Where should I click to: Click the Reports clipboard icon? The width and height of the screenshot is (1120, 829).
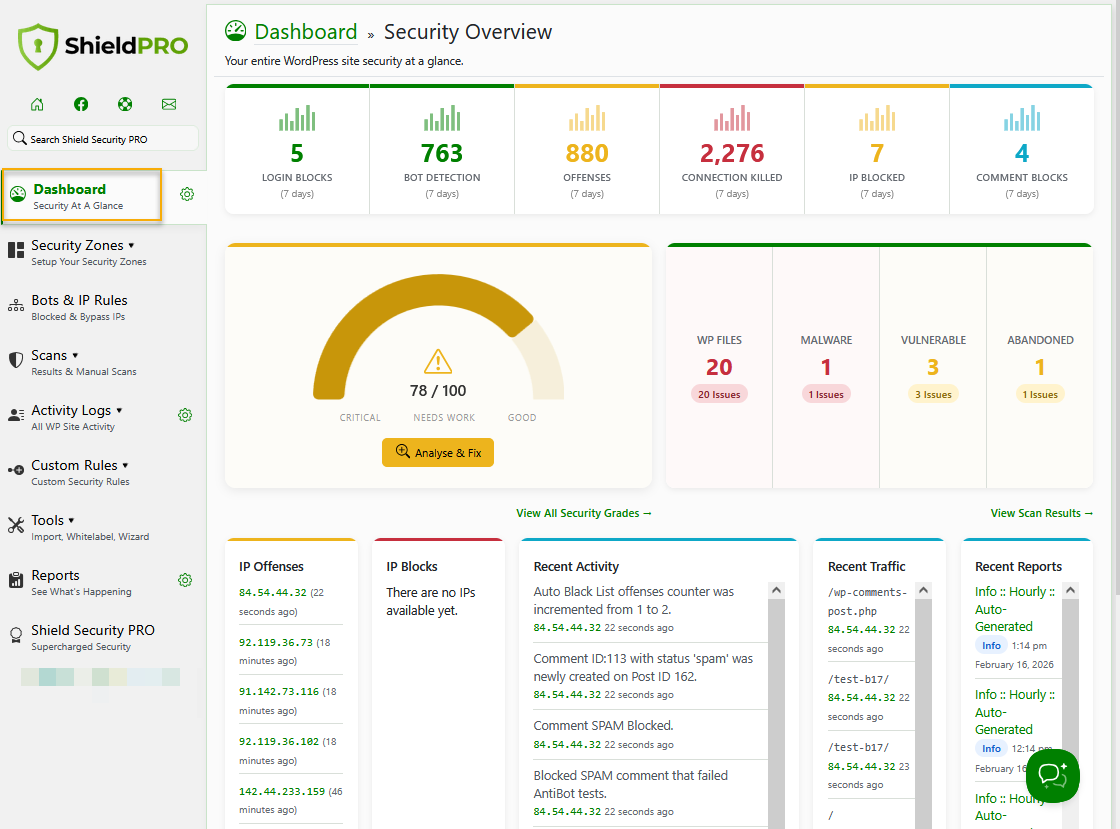click(16, 581)
